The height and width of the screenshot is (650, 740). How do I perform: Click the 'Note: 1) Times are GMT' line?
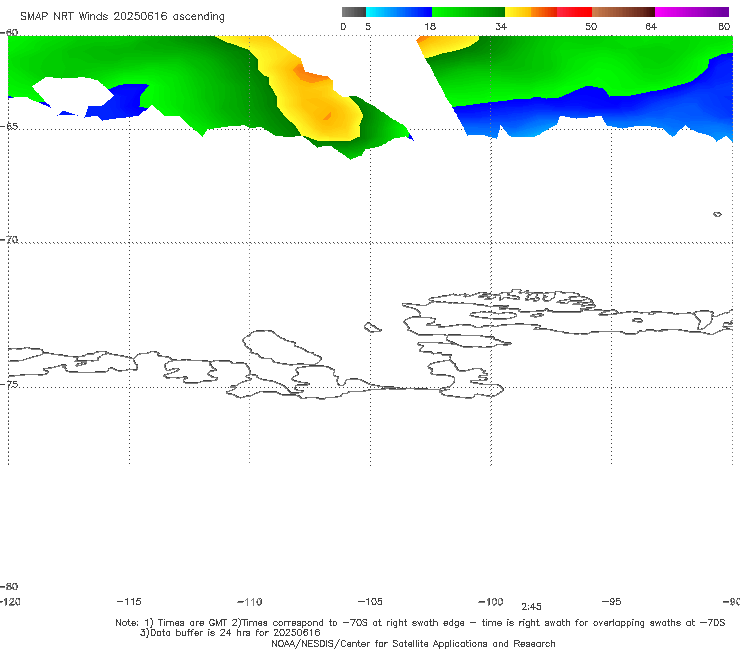click(420, 623)
